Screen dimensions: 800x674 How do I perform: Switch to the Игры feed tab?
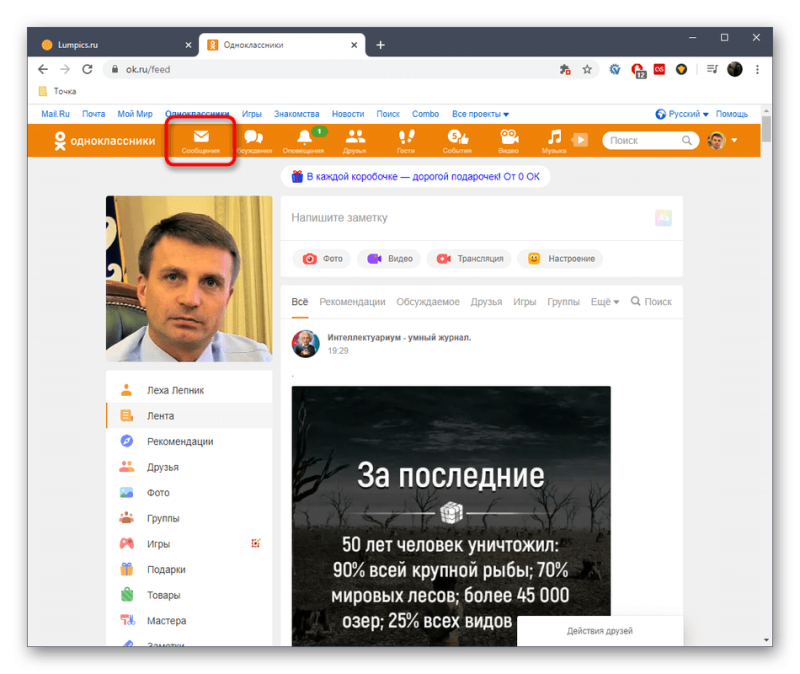tap(524, 302)
